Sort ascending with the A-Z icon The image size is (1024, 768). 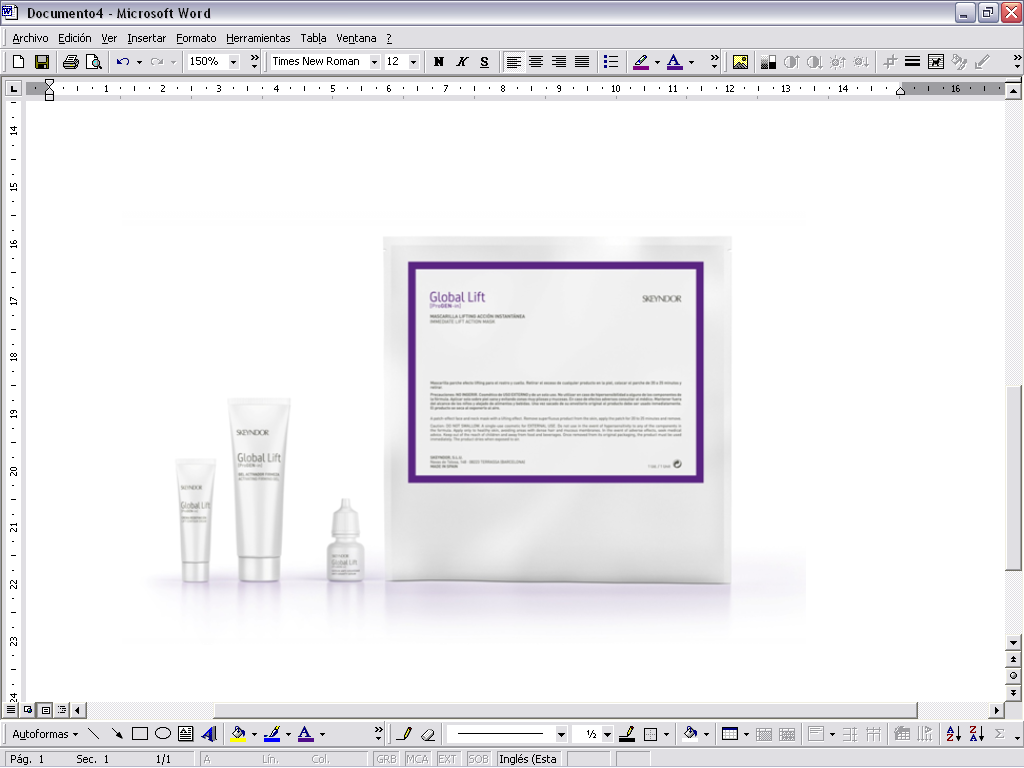[953, 734]
